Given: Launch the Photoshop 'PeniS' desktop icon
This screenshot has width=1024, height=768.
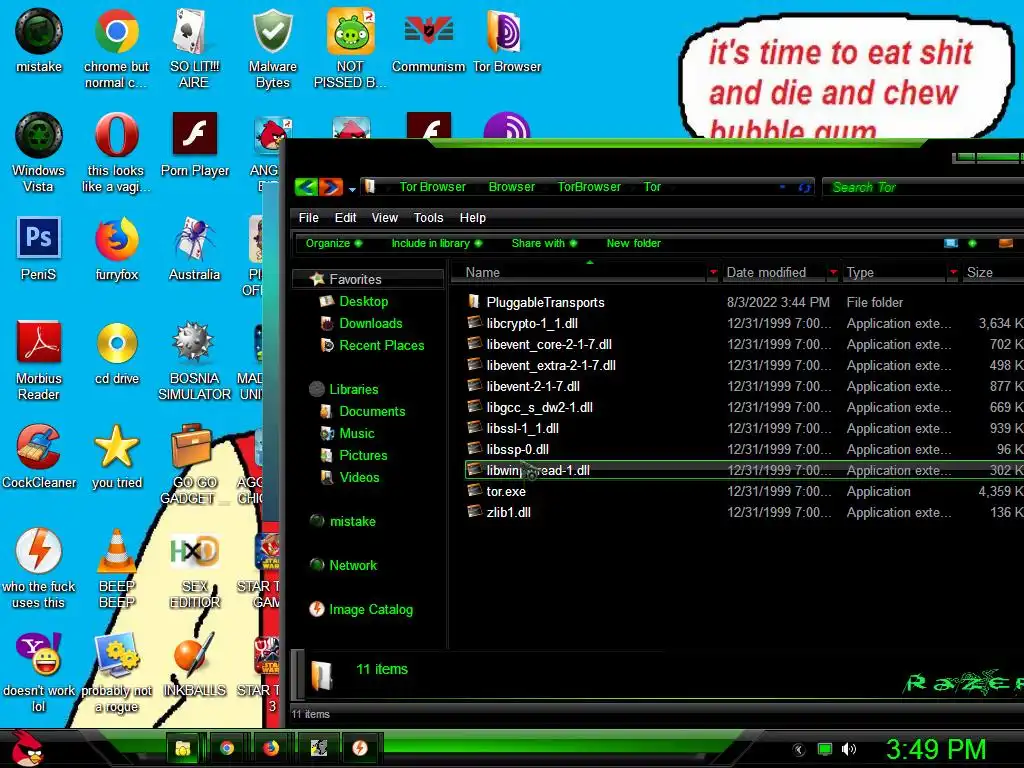Looking at the screenshot, I should [39, 249].
